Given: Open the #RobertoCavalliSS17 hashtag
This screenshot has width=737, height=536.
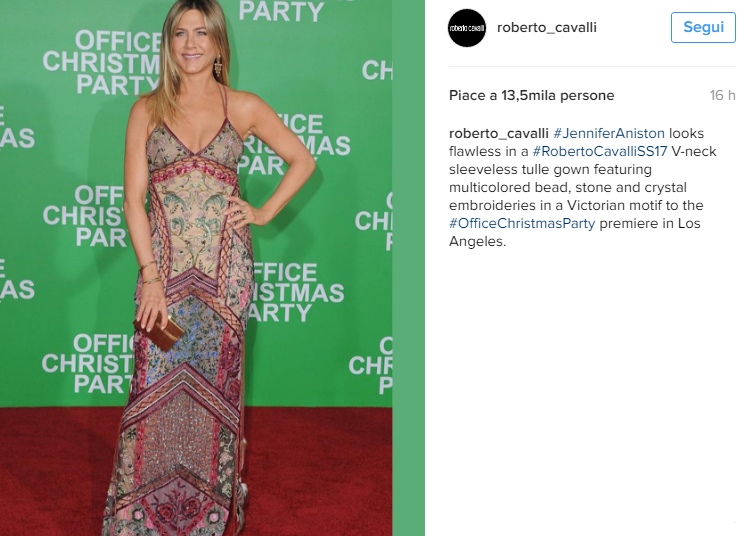Looking at the screenshot, I should click(600, 151).
